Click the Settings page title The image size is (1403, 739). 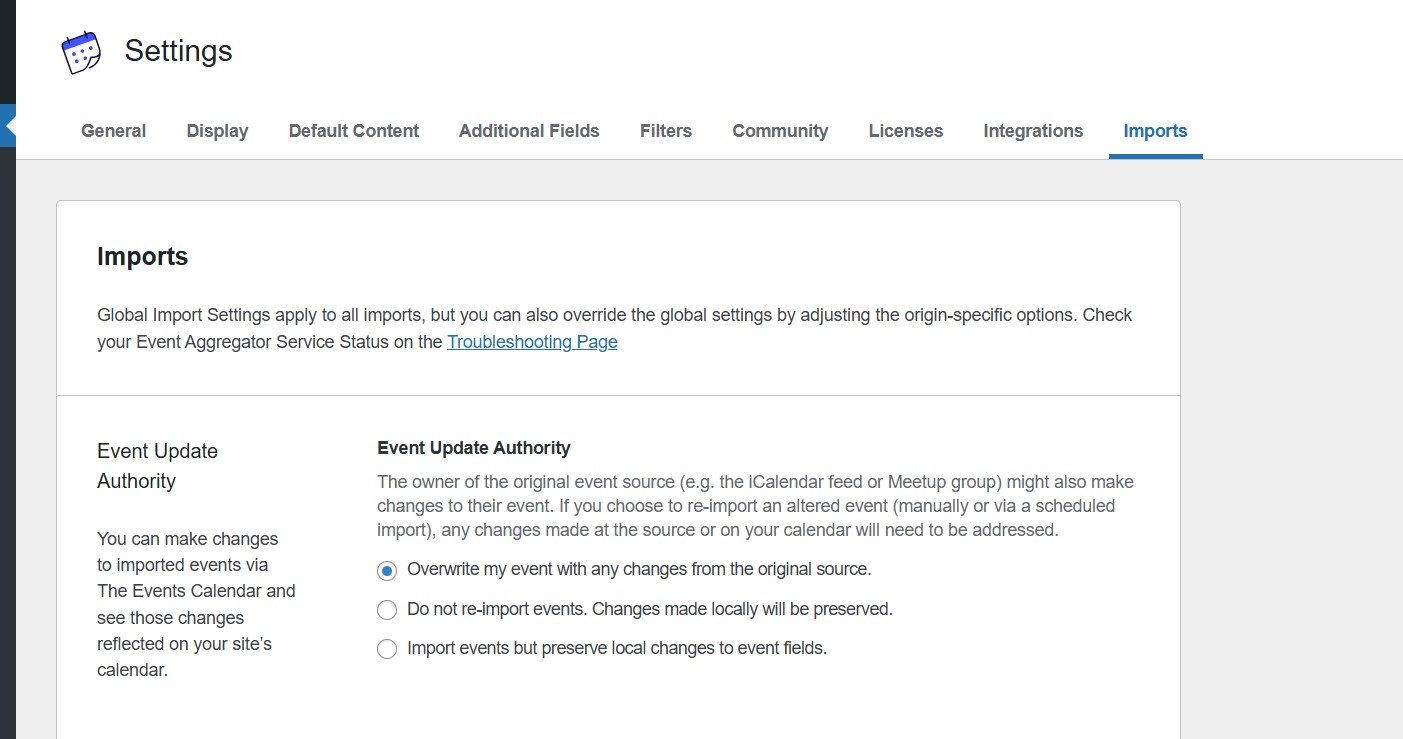(178, 51)
